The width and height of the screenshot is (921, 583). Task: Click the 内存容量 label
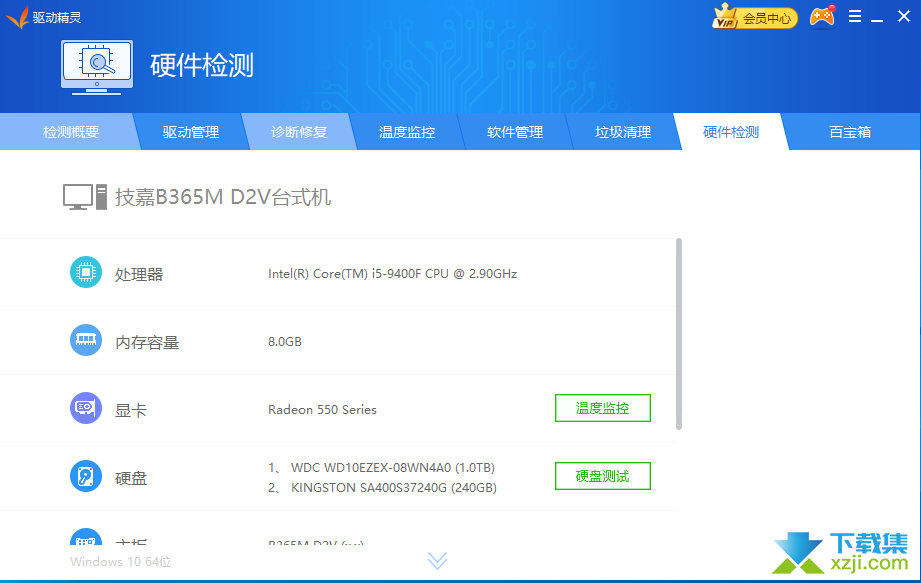[x=147, y=342]
